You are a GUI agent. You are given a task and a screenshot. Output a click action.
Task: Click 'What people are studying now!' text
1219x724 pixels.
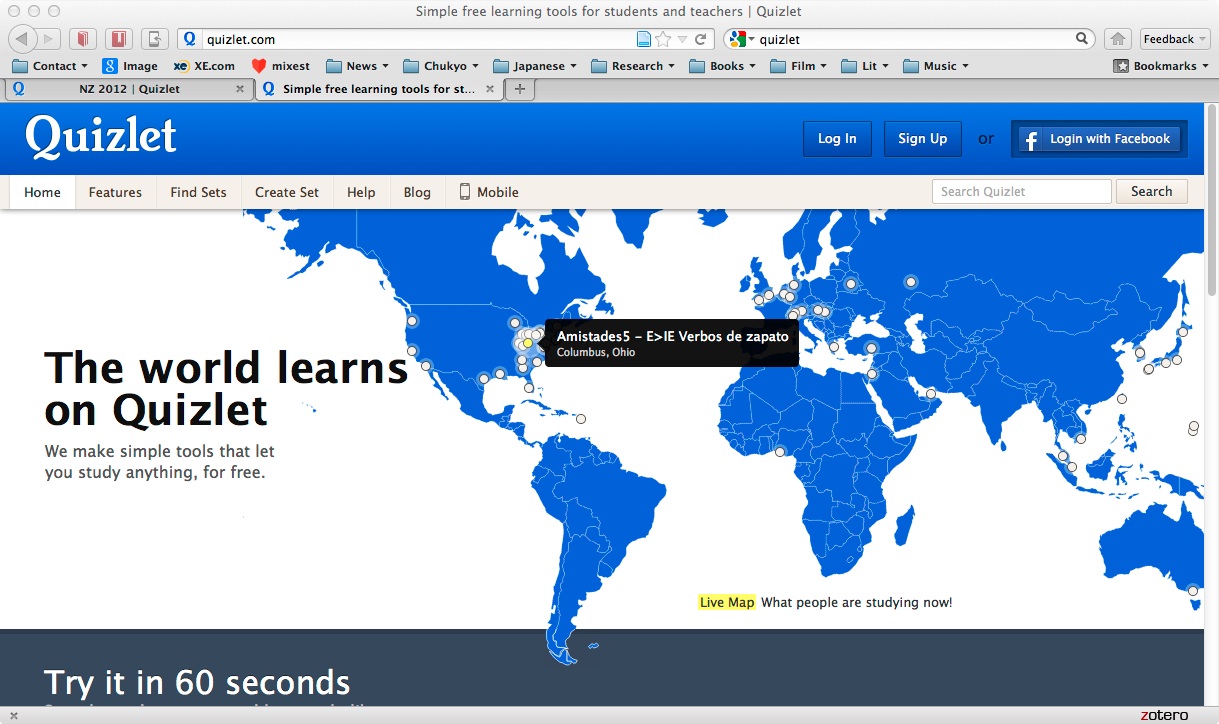click(857, 602)
